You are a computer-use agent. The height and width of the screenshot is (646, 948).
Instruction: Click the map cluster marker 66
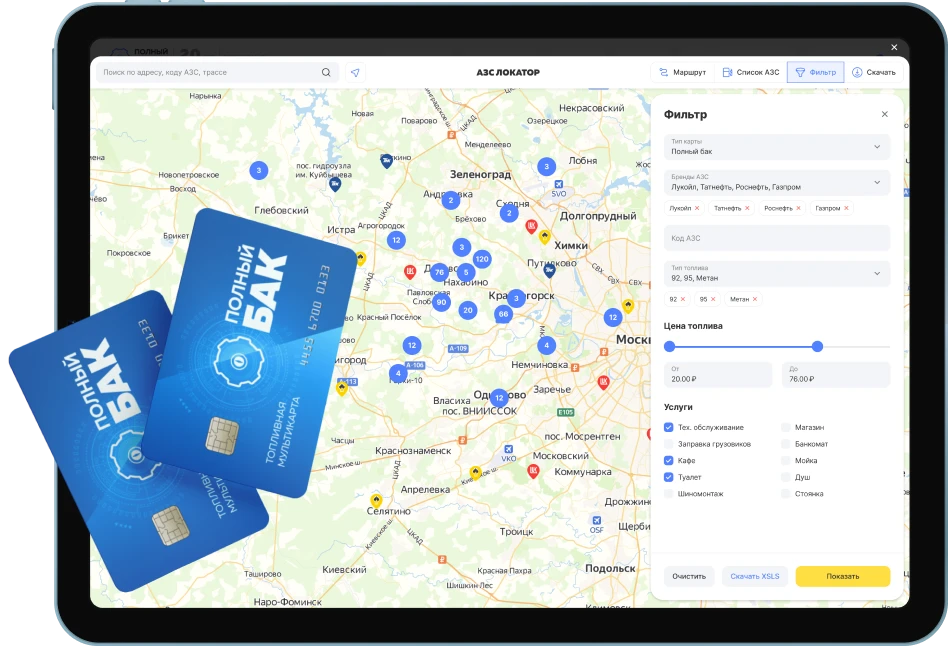[503, 314]
